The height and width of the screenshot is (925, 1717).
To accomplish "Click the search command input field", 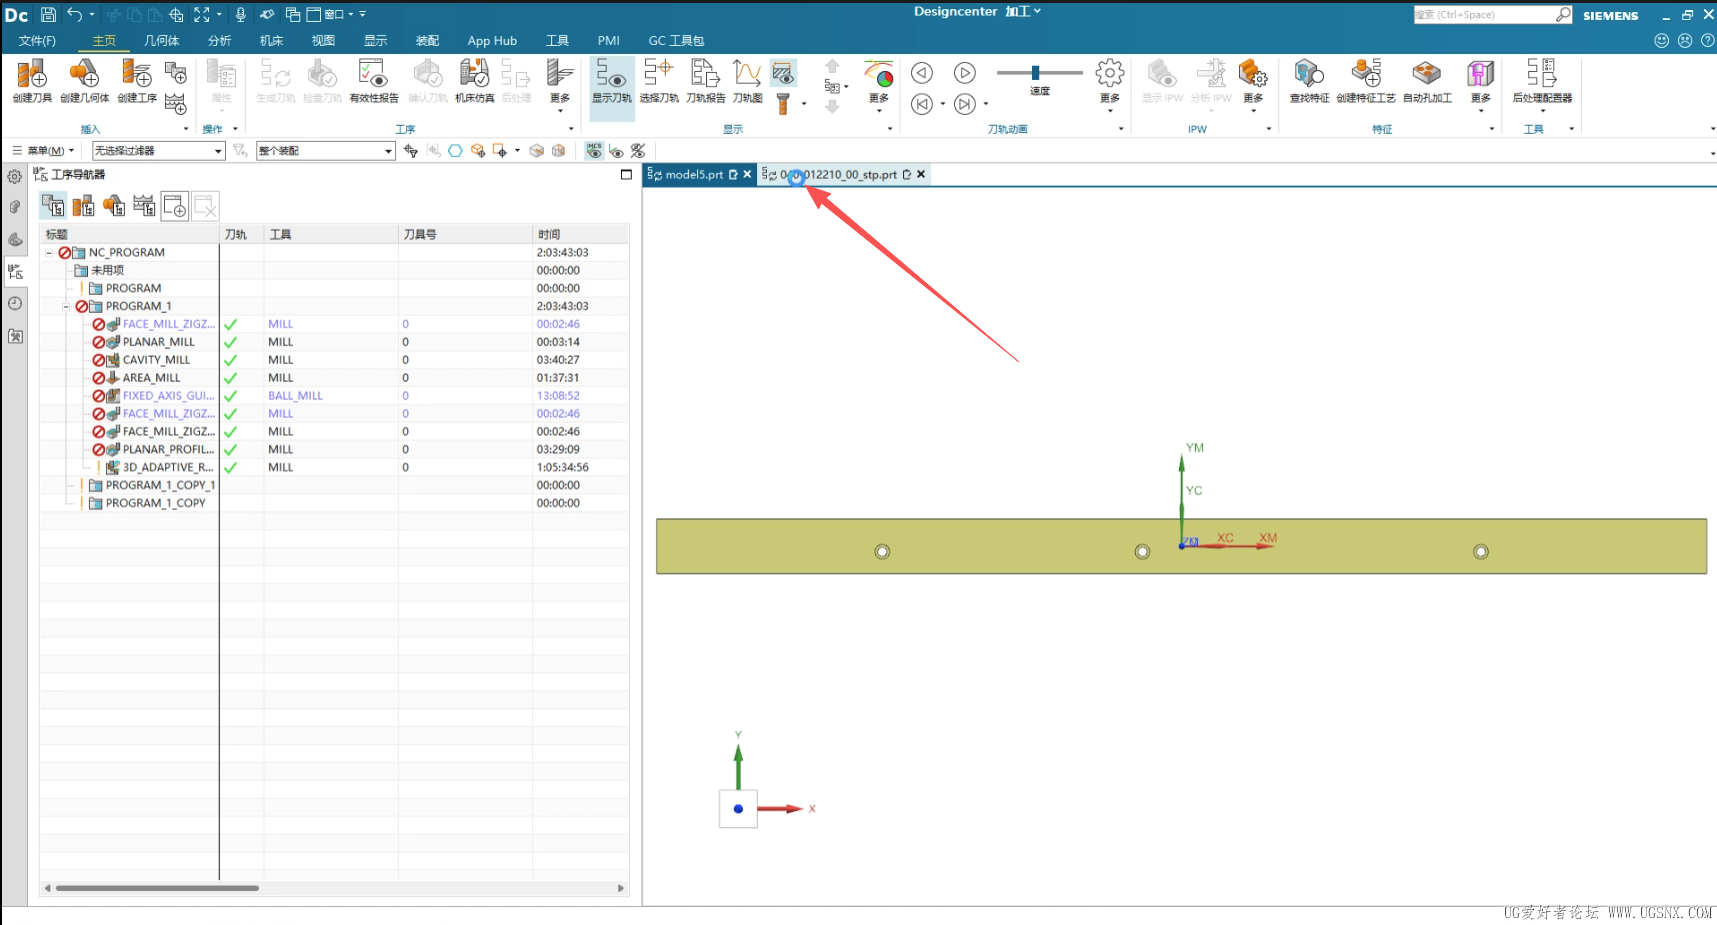I will click(x=1484, y=15).
